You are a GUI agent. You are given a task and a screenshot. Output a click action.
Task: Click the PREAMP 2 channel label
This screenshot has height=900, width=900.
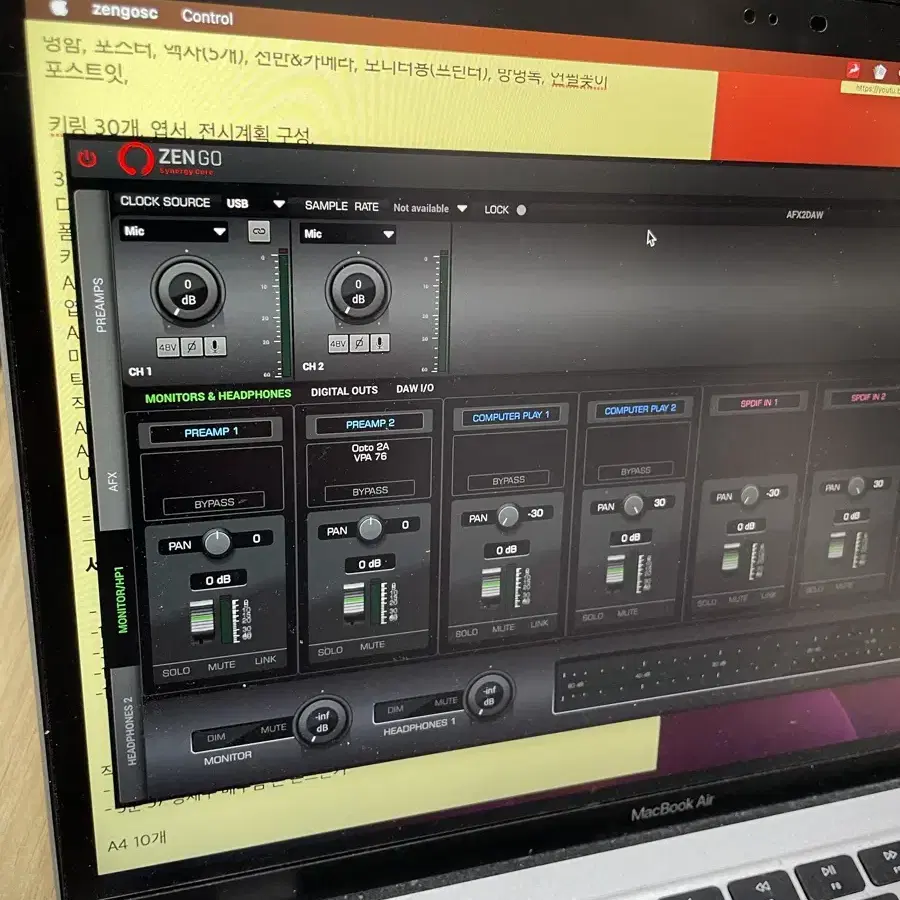370,424
